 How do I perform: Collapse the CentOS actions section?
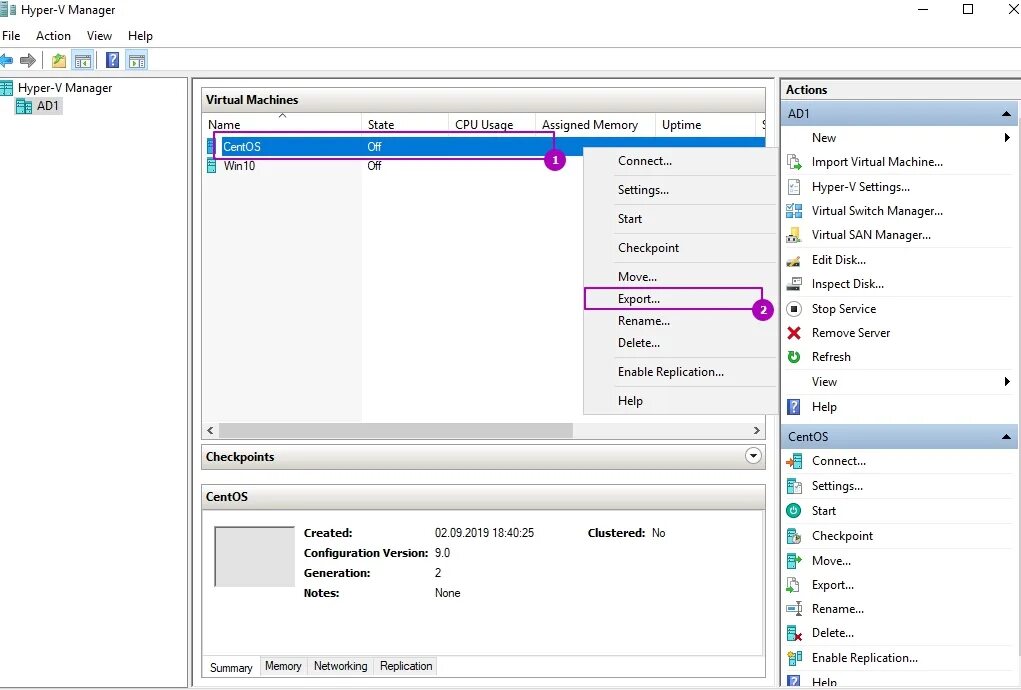(1006, 437)
